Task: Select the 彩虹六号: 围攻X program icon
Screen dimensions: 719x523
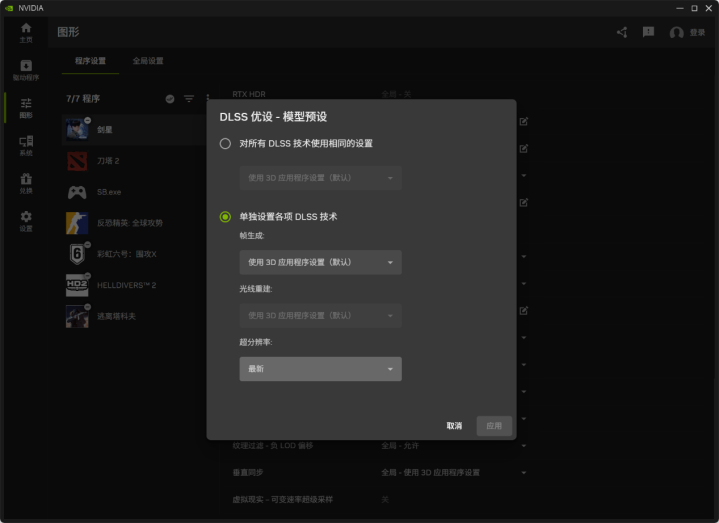Action: [77, 254]
